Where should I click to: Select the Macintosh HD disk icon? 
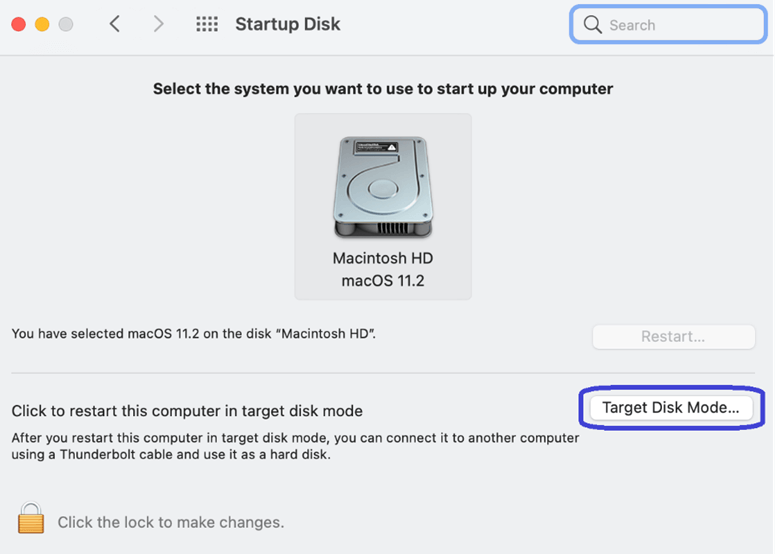click(x=383, y=187)
